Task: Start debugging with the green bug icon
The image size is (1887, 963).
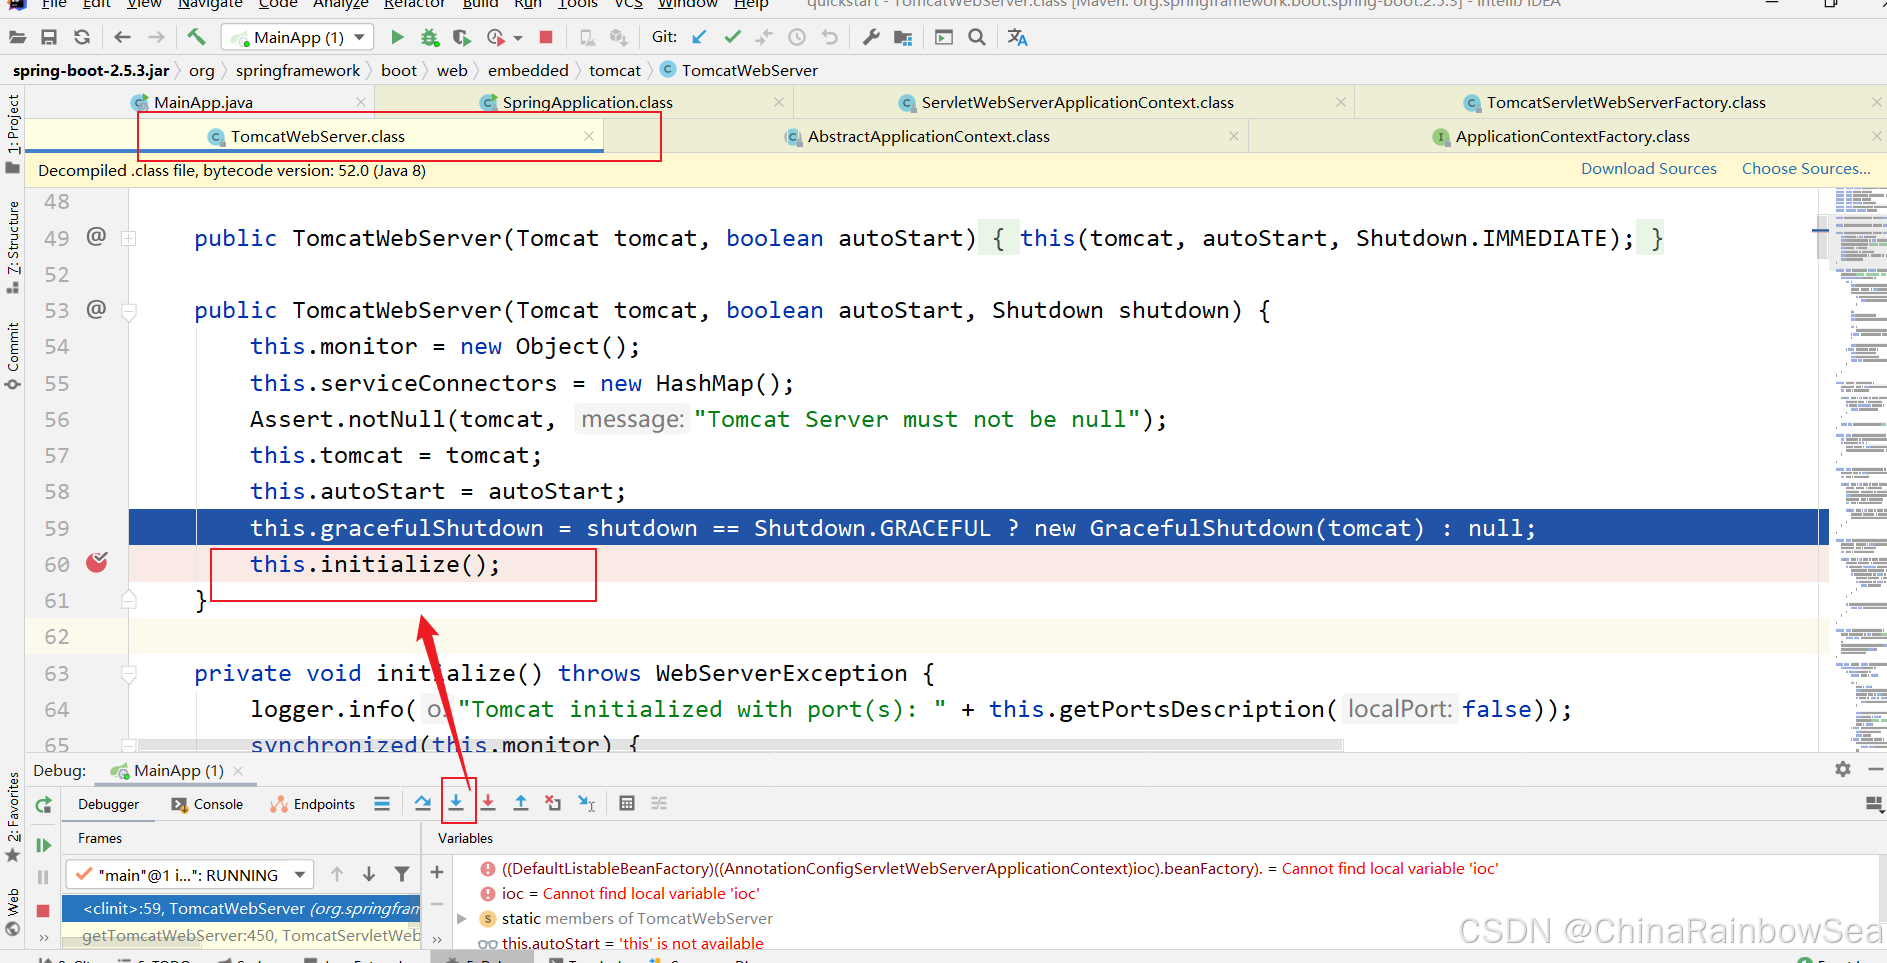Action: (x=429, y=37)
